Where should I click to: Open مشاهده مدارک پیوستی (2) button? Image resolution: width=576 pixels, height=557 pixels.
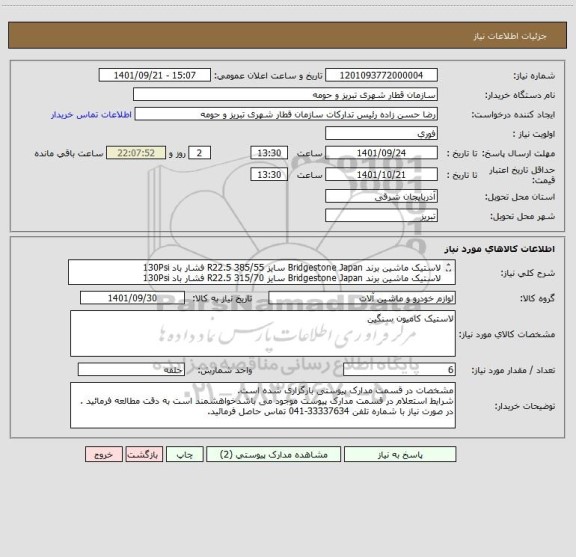point(273,454)
